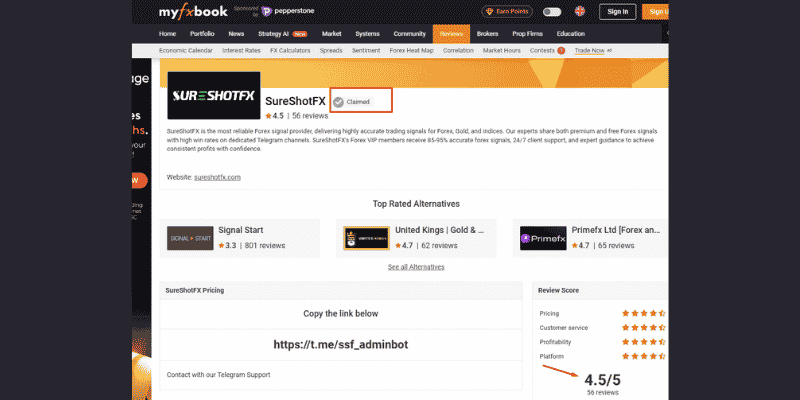Open the Community menu
The image size is (800, 400).
409,34
